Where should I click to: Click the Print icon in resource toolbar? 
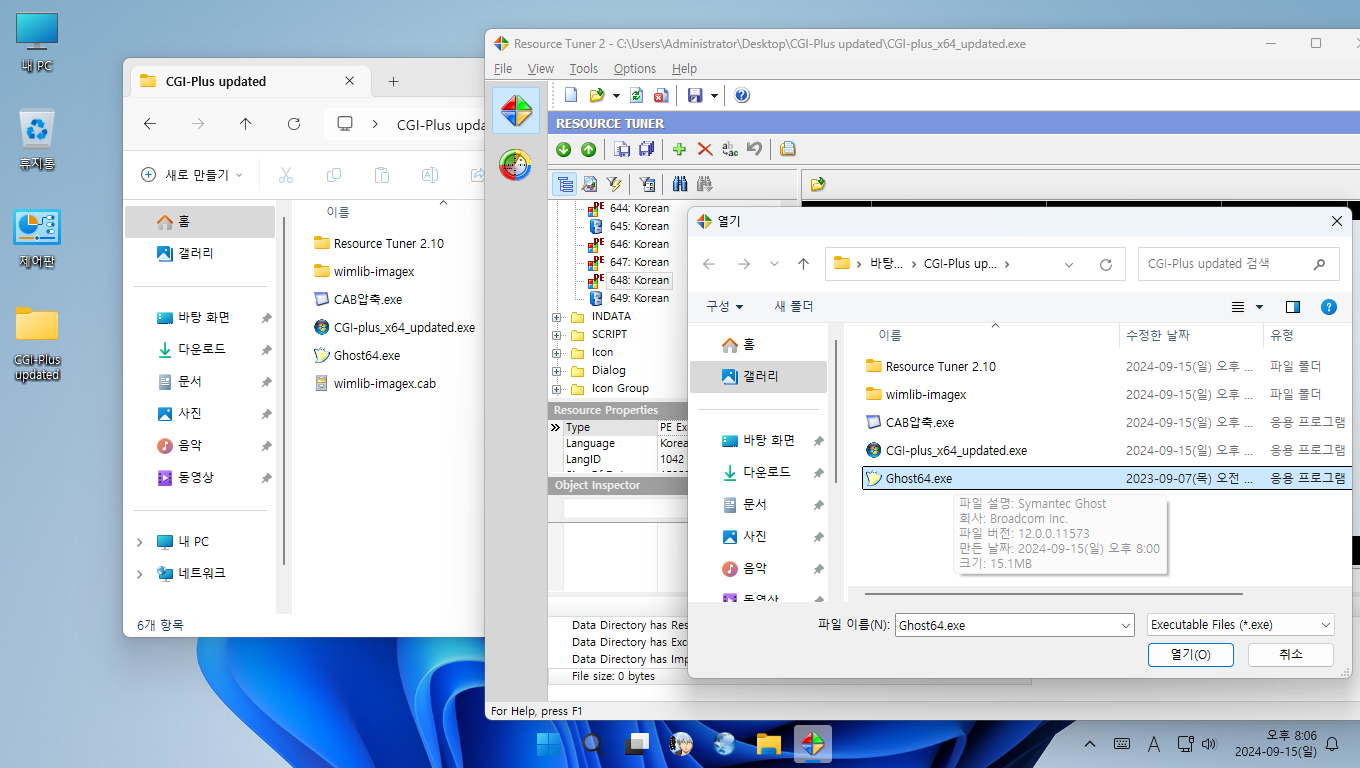pos(788,149)
